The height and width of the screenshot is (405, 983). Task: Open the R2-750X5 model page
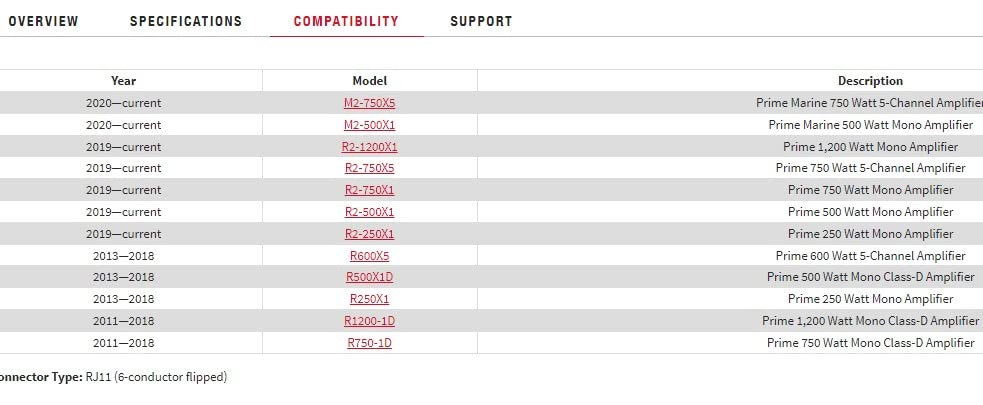point(369,168)
